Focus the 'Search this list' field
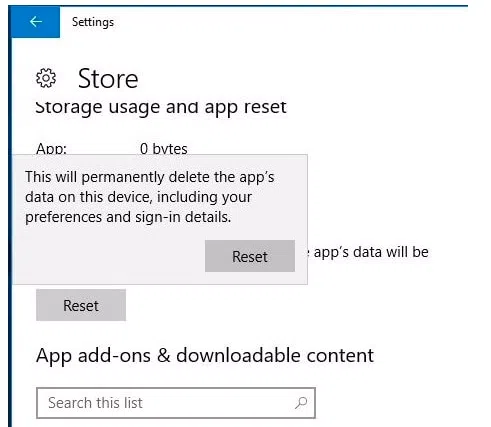This screenshot has width=491, height=427. click(176, 403)
